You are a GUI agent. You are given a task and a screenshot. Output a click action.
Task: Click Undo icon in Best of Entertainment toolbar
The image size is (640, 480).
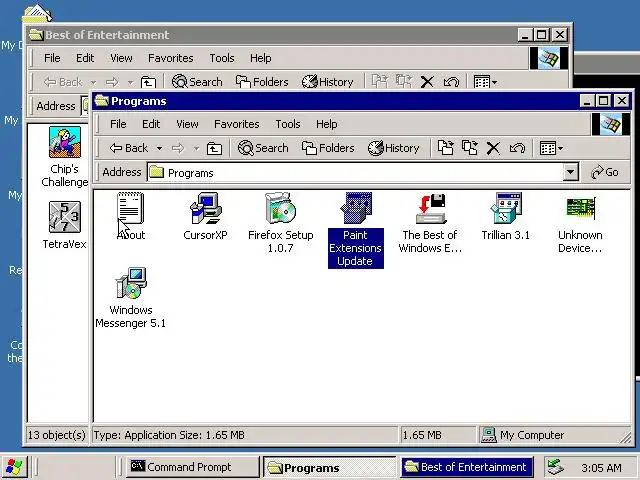pos(451,82)
